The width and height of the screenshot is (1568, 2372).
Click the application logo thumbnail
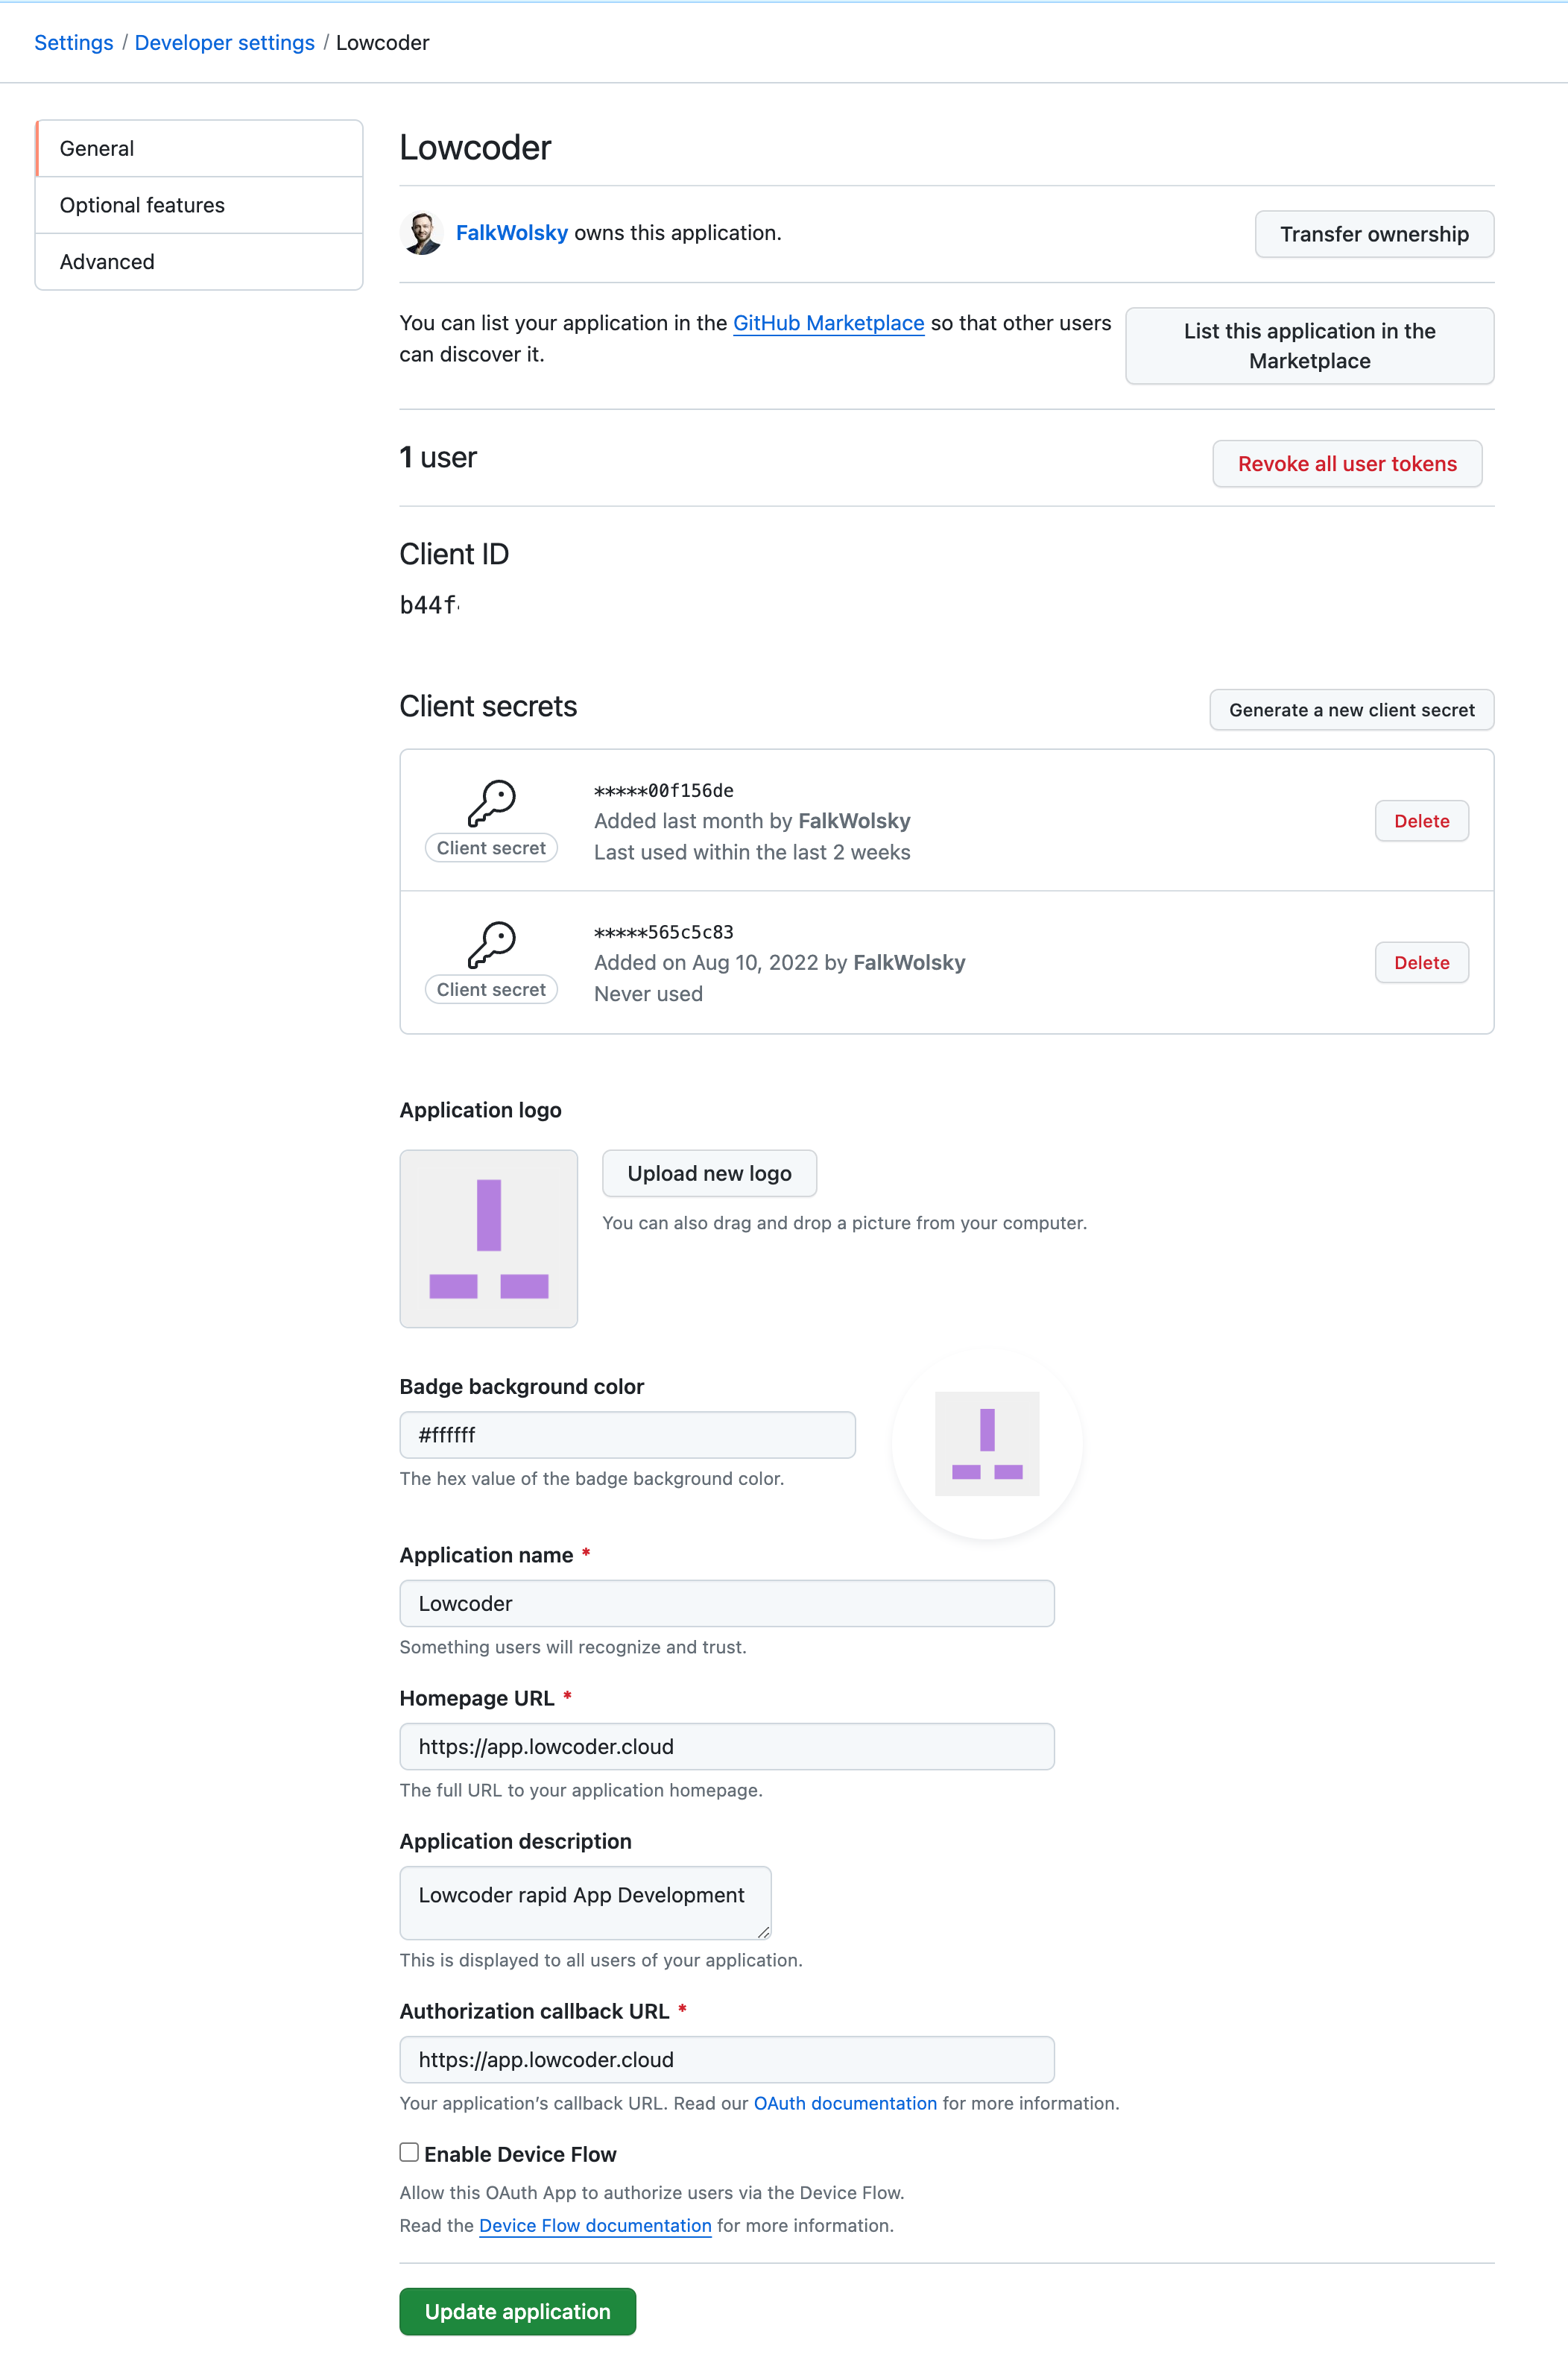coord(488,1238)
